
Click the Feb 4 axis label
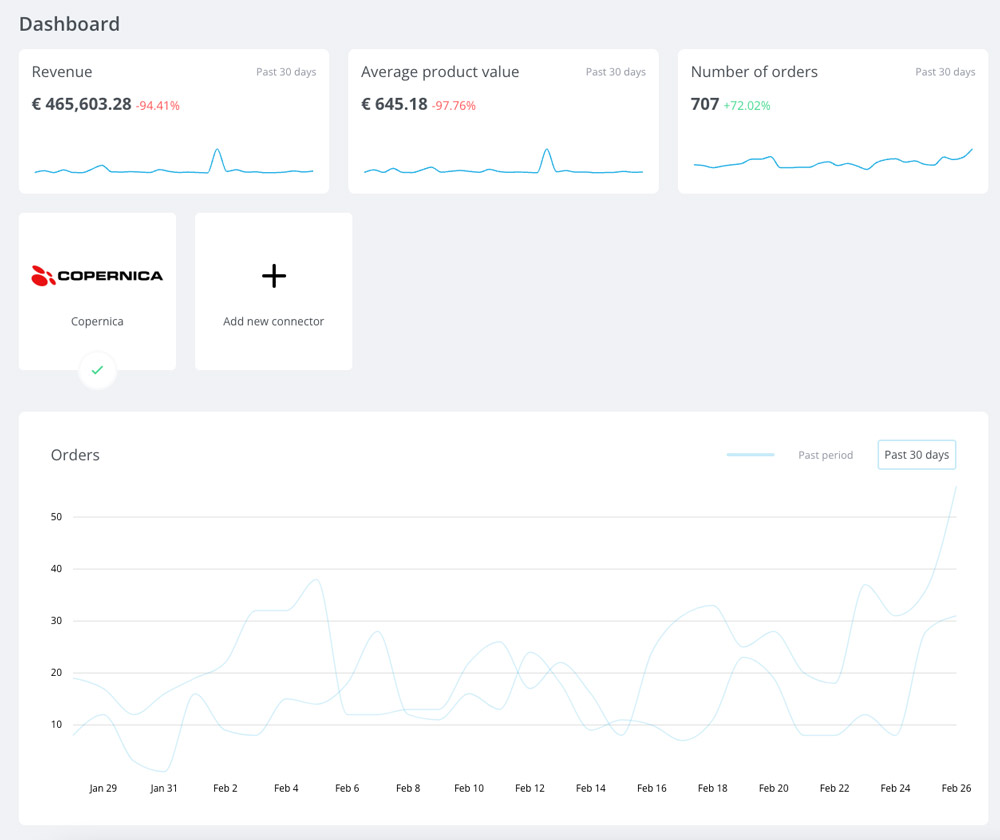(x=286, y=788)
